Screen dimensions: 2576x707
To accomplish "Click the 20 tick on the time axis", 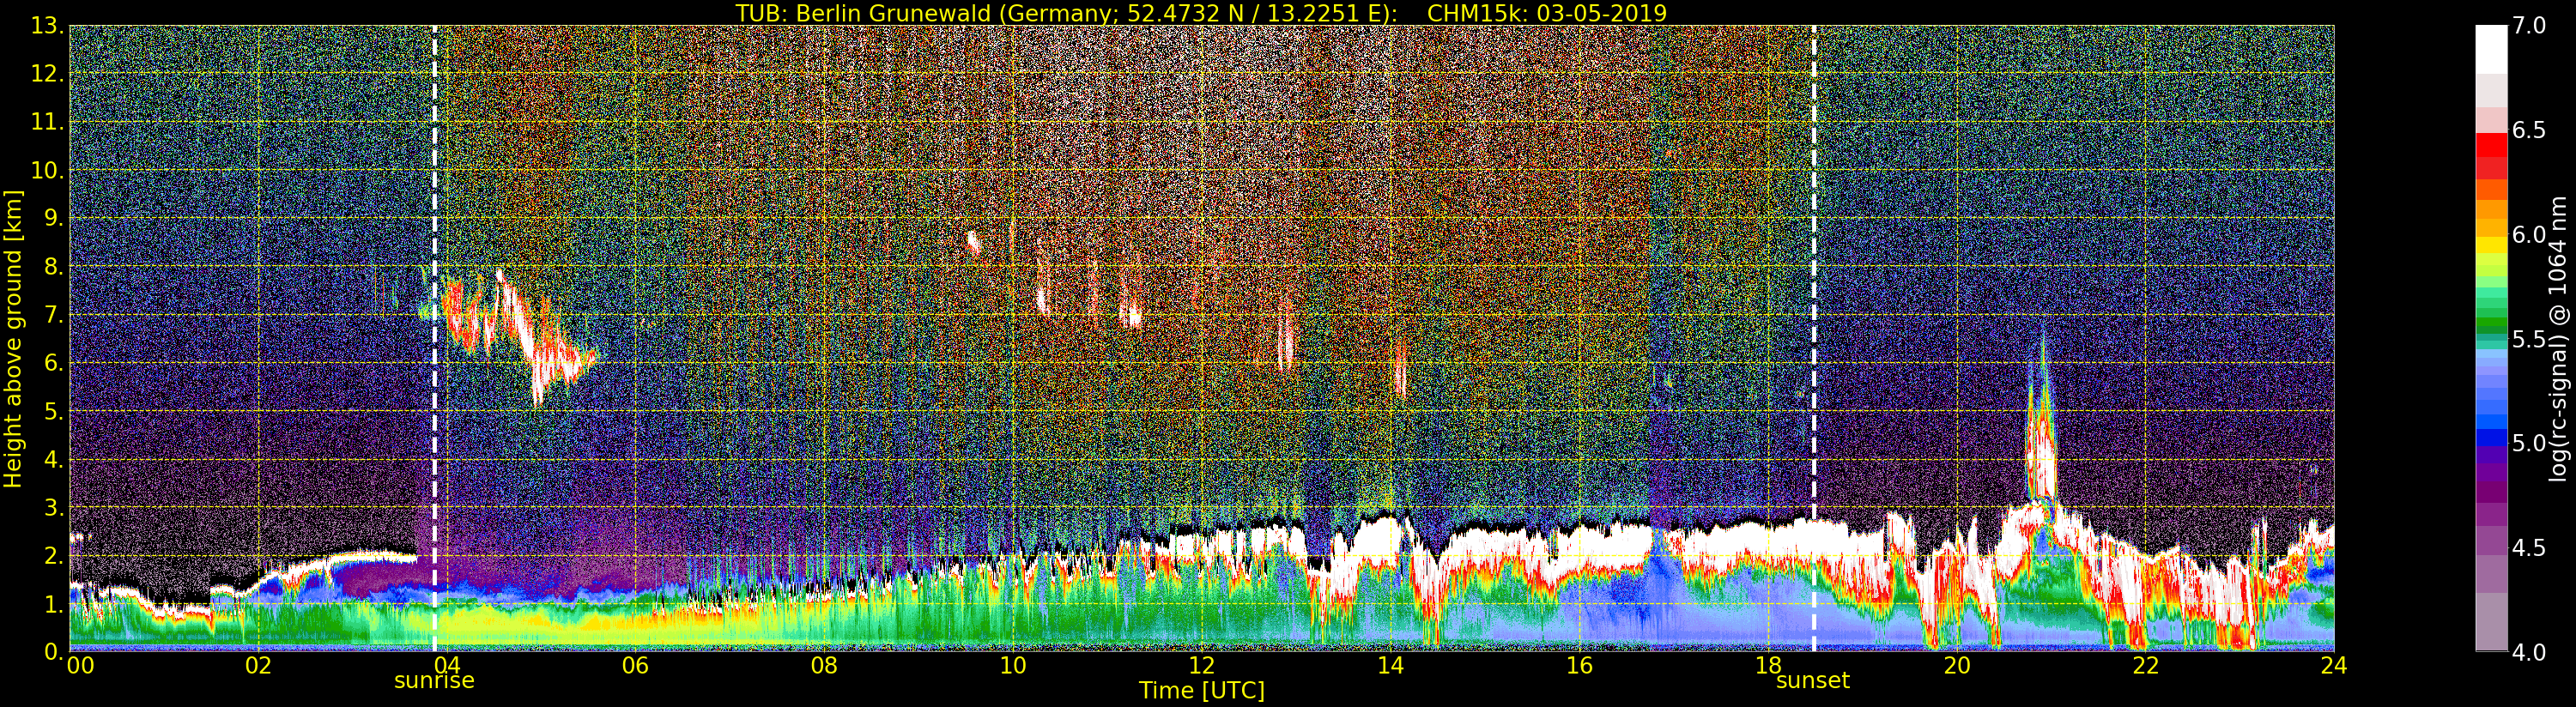I will 1956,666.
